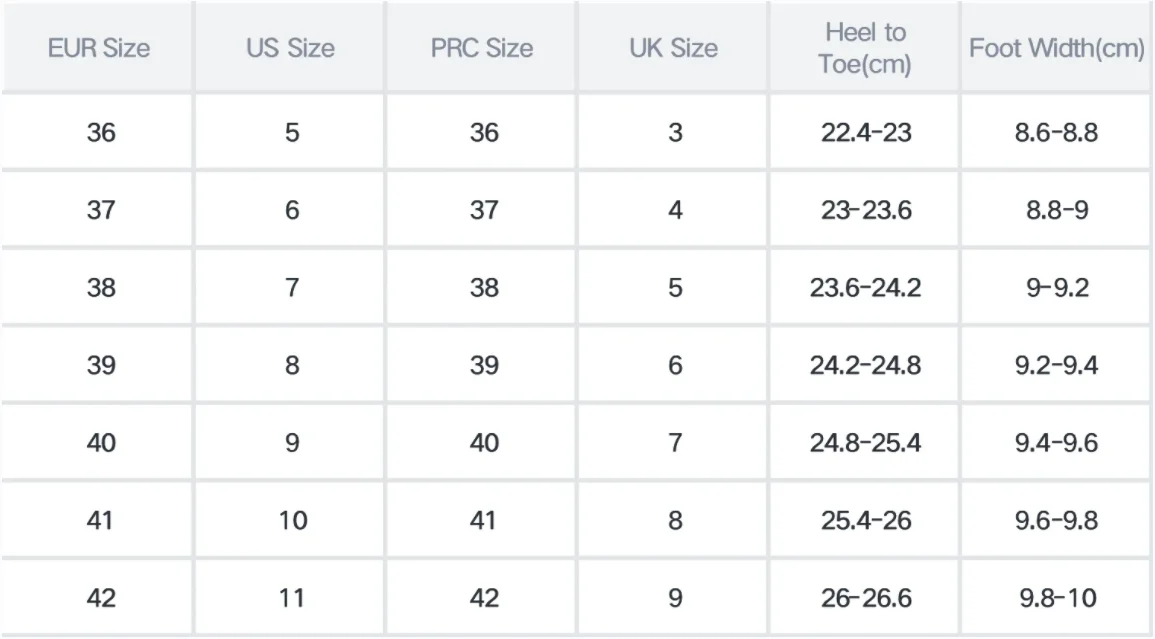Image resolution: width=1155 pixels, height=639 pixels.
Task: Click EUR size 42 cell
Action: (x=101, y=598)
